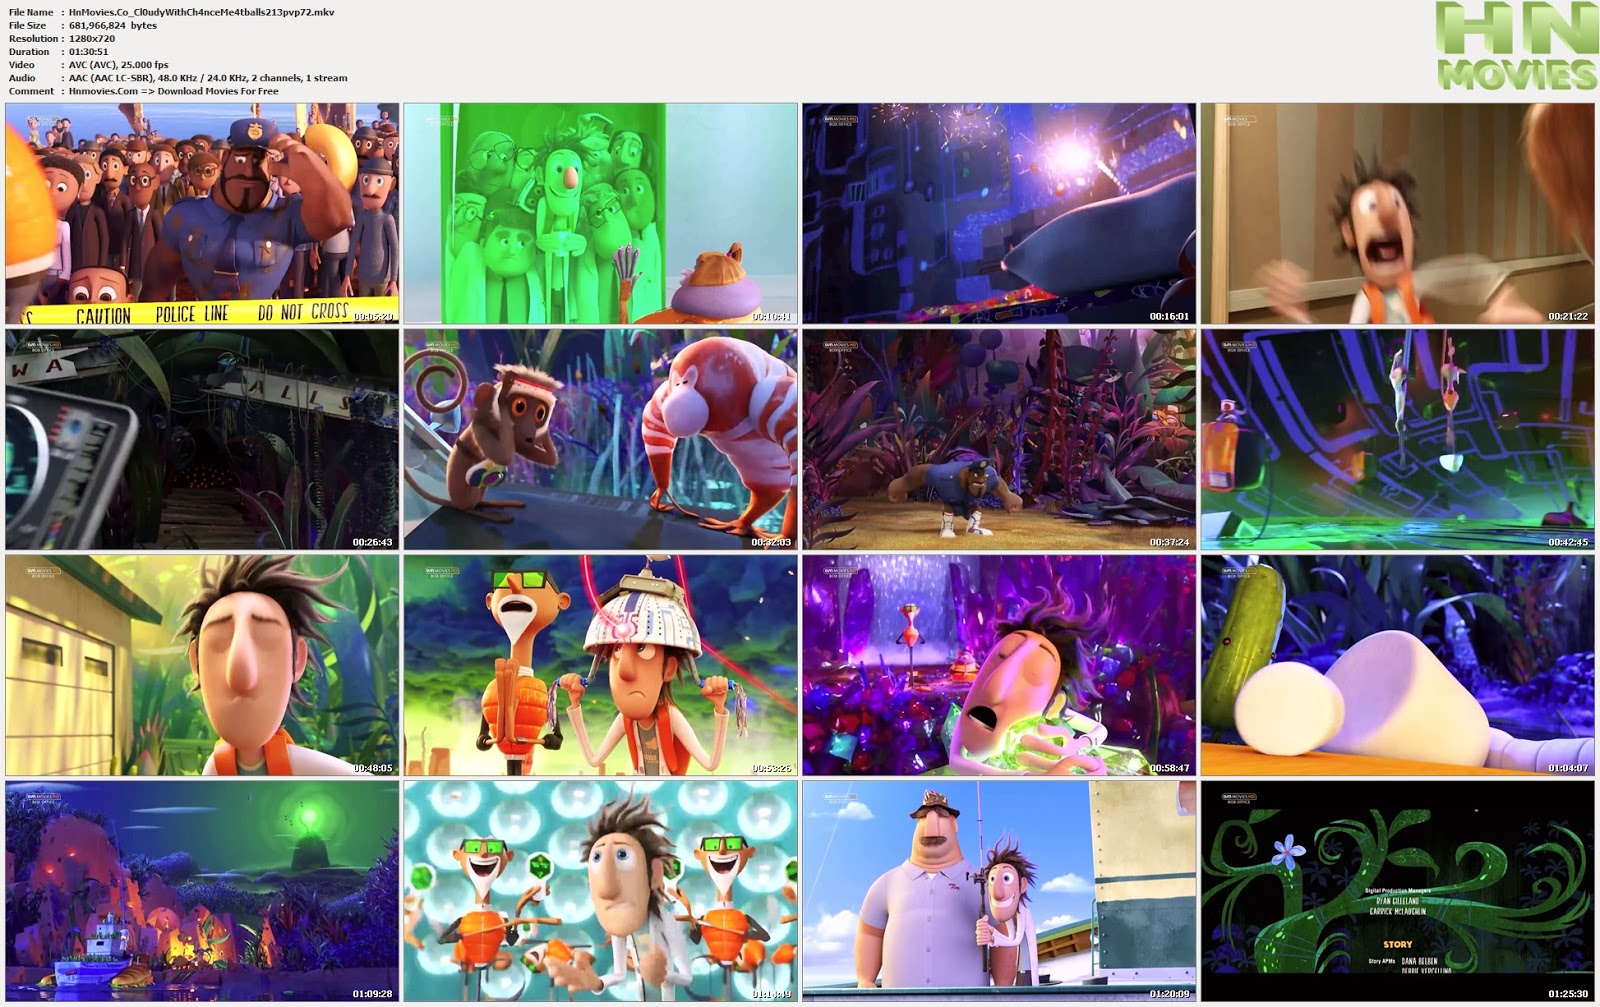The image size is (1600, 1007).
Task: Select the screaming Flint thumbnail at 00:21:22
Action: pos(1398,214)
